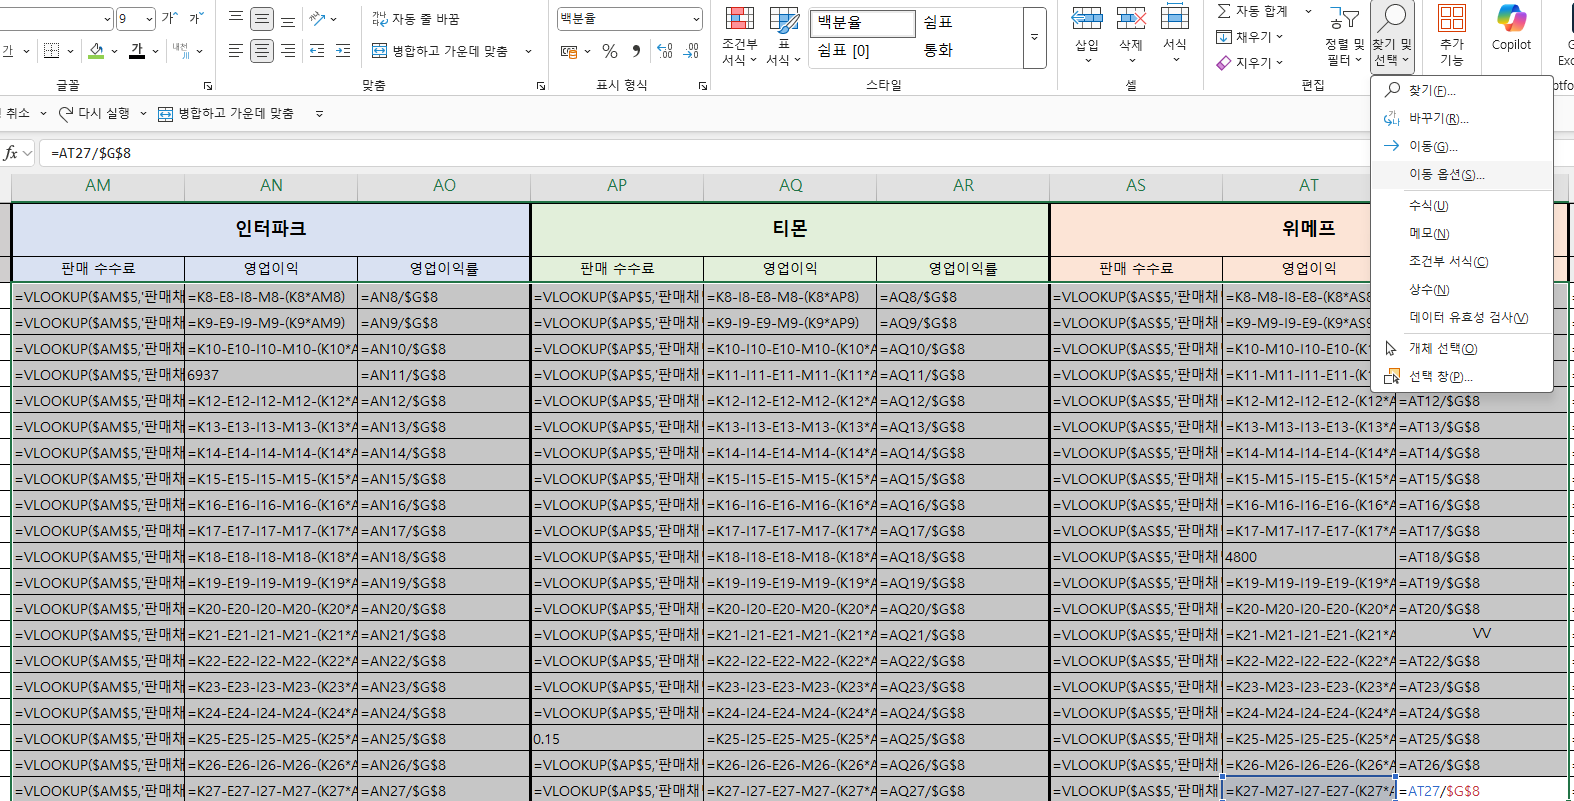
Task: Increase decimal places
Action: 665,51
